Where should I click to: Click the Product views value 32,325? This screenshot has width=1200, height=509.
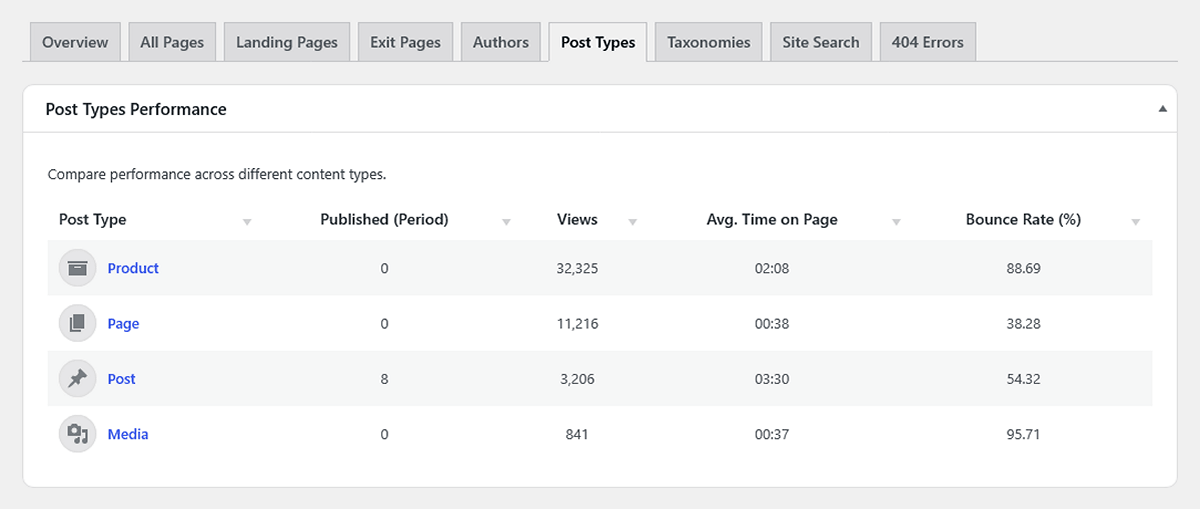pyautogui.click(x=577, y=268)
